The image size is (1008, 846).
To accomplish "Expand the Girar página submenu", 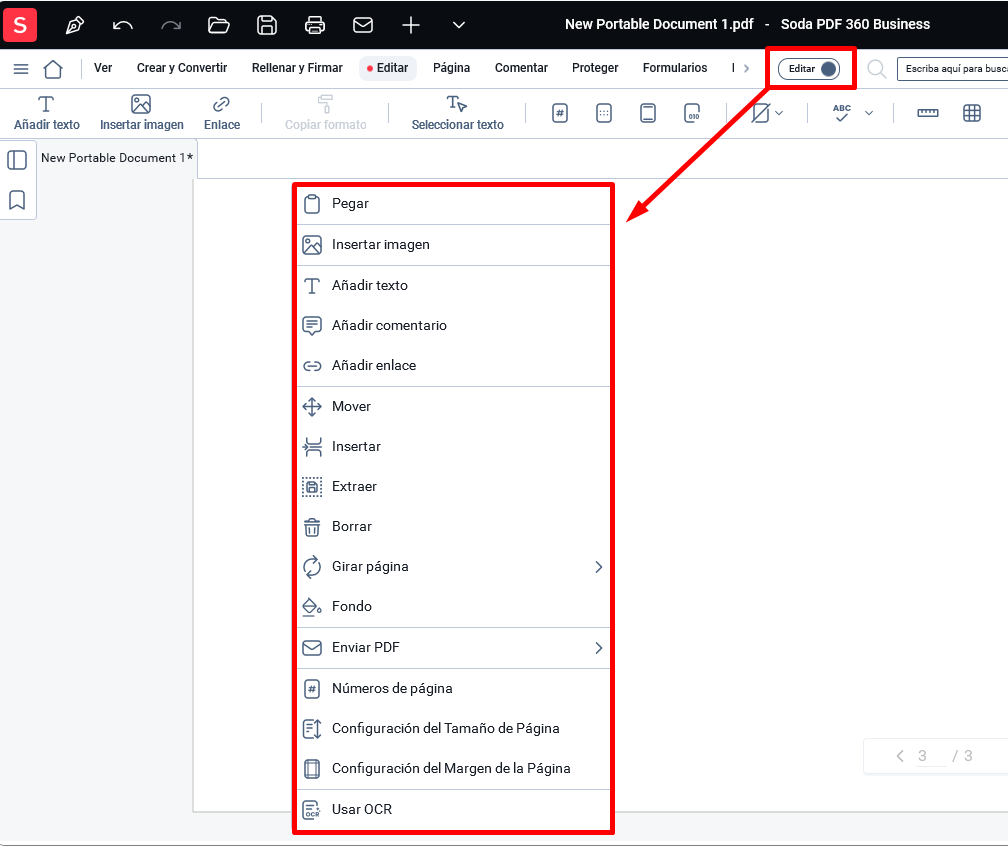I will 453,566.
